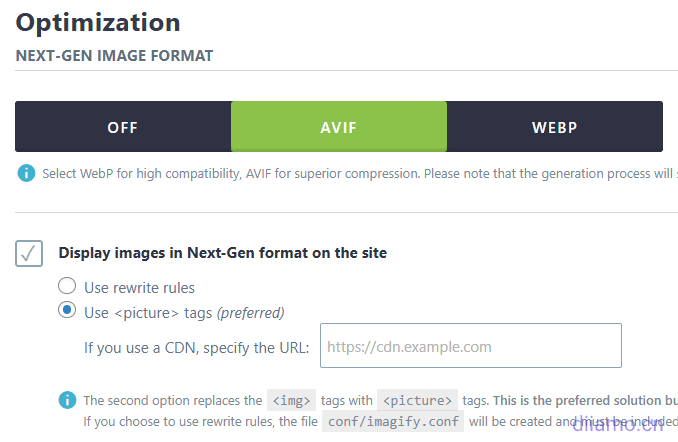Switch the format to WEBP
678x442 pixels.
point(554,127)
